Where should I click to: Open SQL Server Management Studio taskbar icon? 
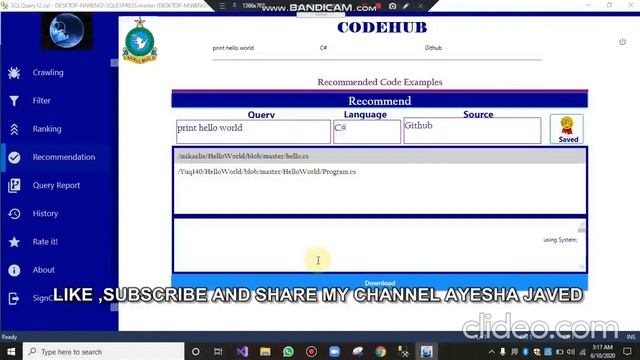click(403, 351)
